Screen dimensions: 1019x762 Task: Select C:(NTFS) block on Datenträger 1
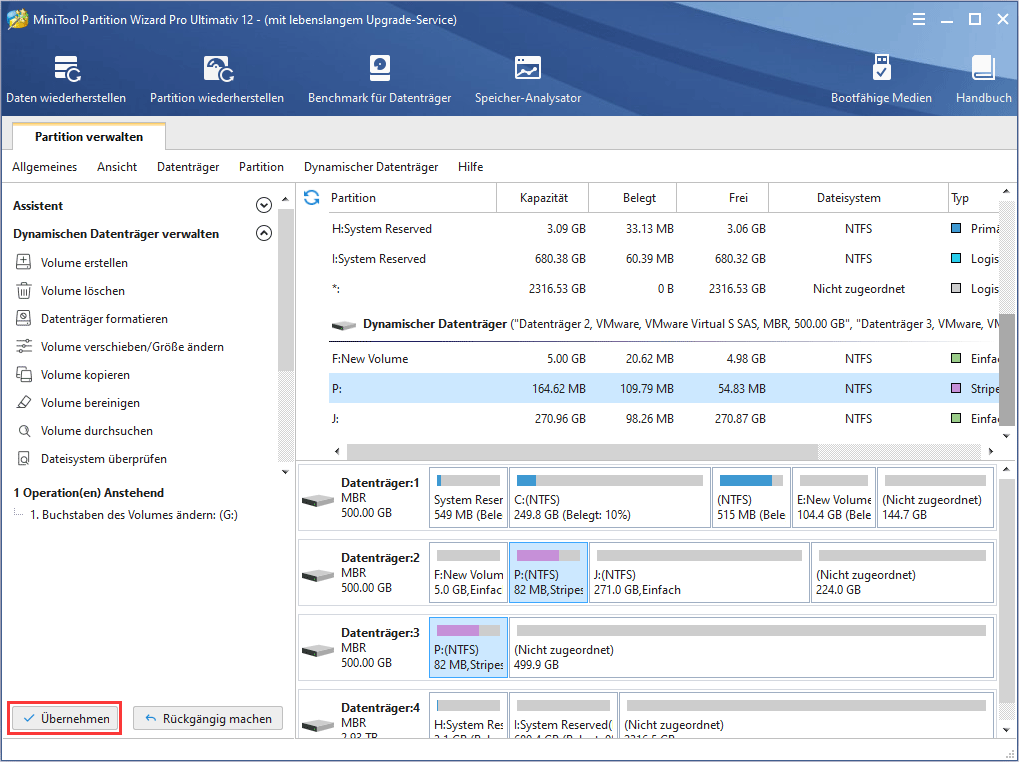(610, 498)
